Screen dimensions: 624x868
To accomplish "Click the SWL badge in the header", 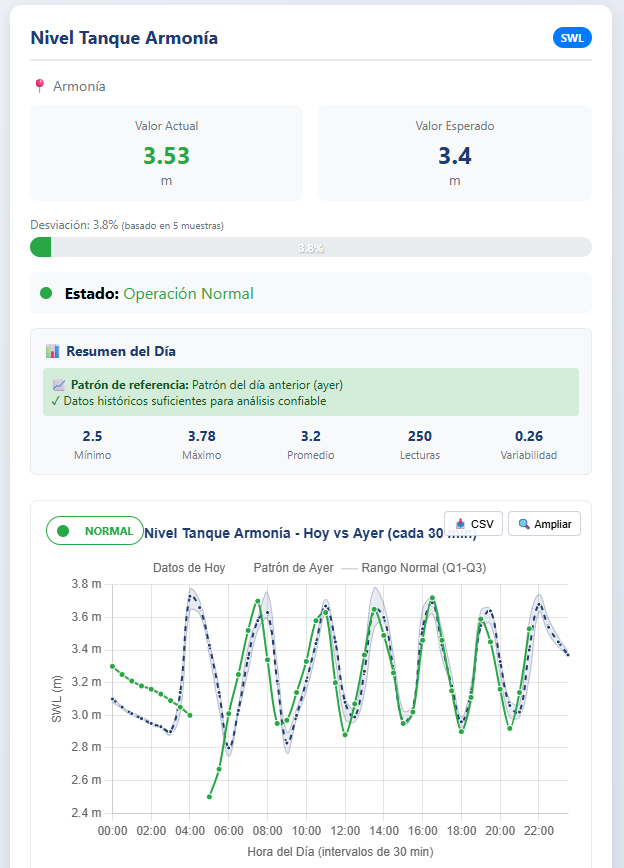I will click(x=572, y=38).
